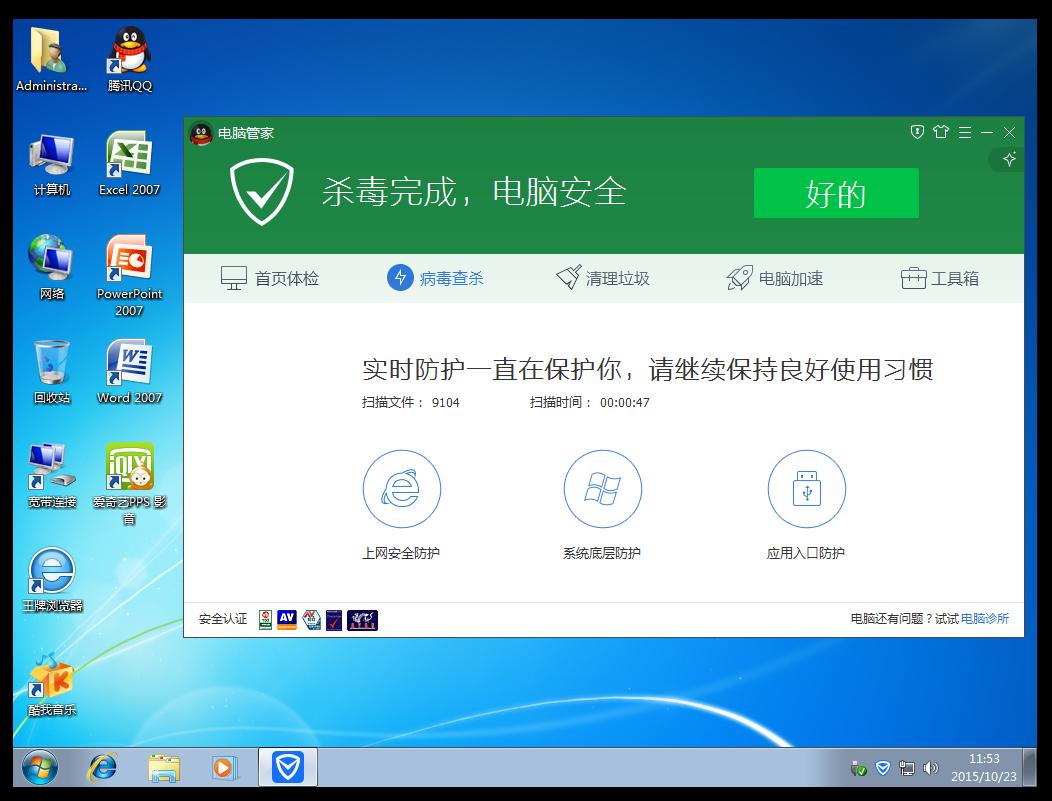Launch Windows Media Player from the taskbar
Screen dimensions: 1052x801
tap(225, 767)
